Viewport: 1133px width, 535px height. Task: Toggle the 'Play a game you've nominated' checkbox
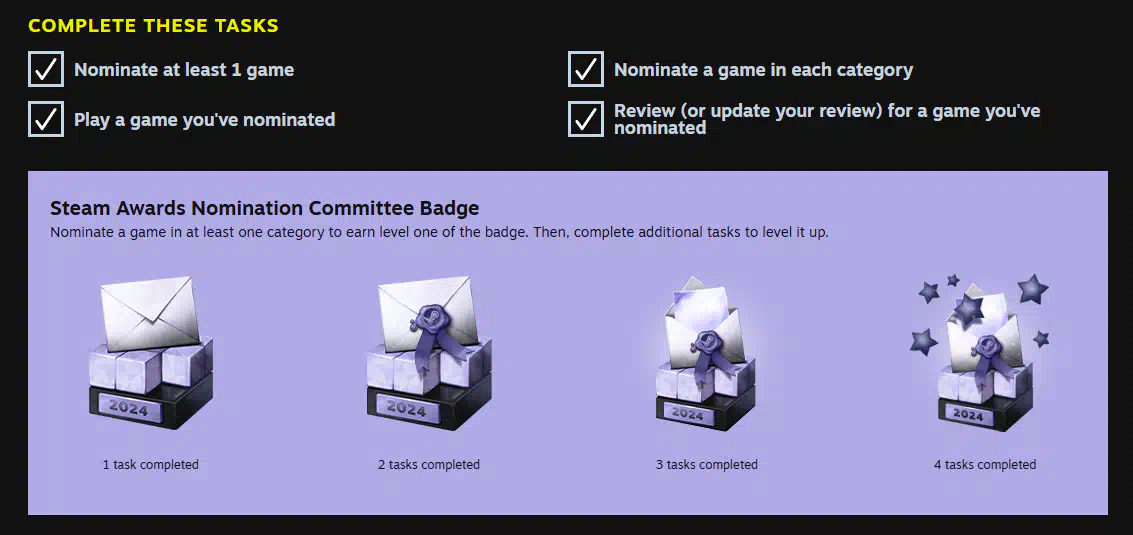(x=46, y=119)
